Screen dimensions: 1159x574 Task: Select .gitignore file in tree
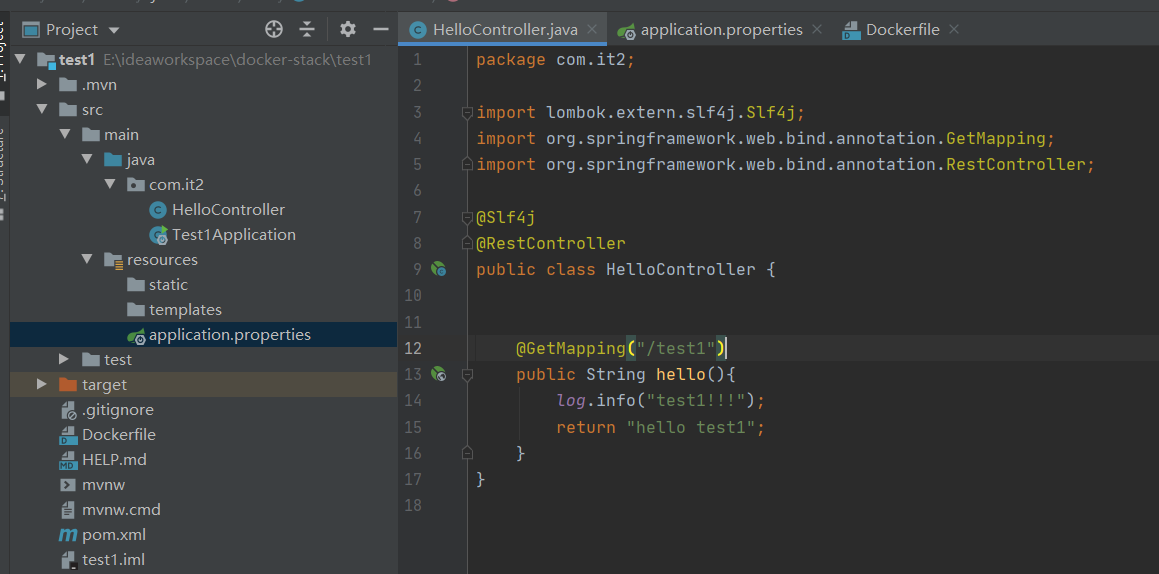click(118, 409)
